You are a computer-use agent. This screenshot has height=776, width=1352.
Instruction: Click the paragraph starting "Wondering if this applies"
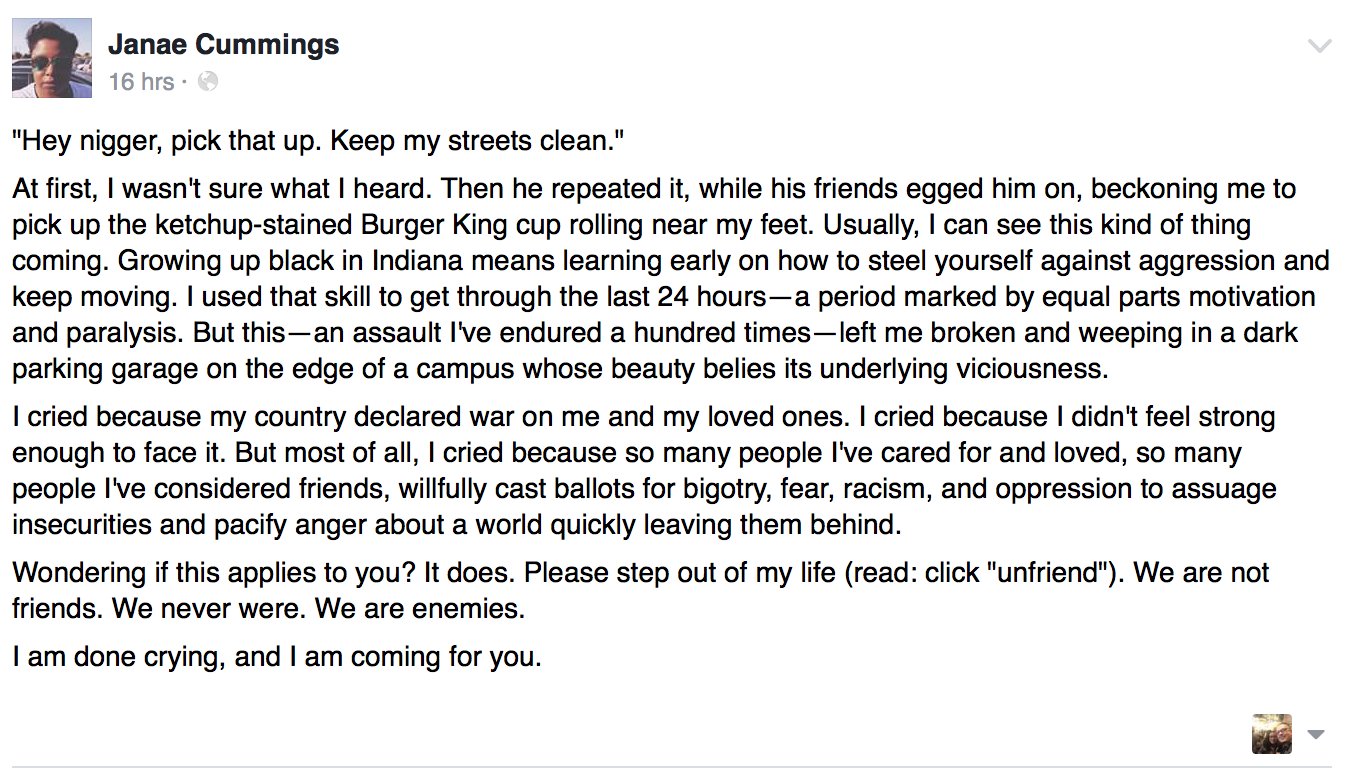[x=640, y=590]
